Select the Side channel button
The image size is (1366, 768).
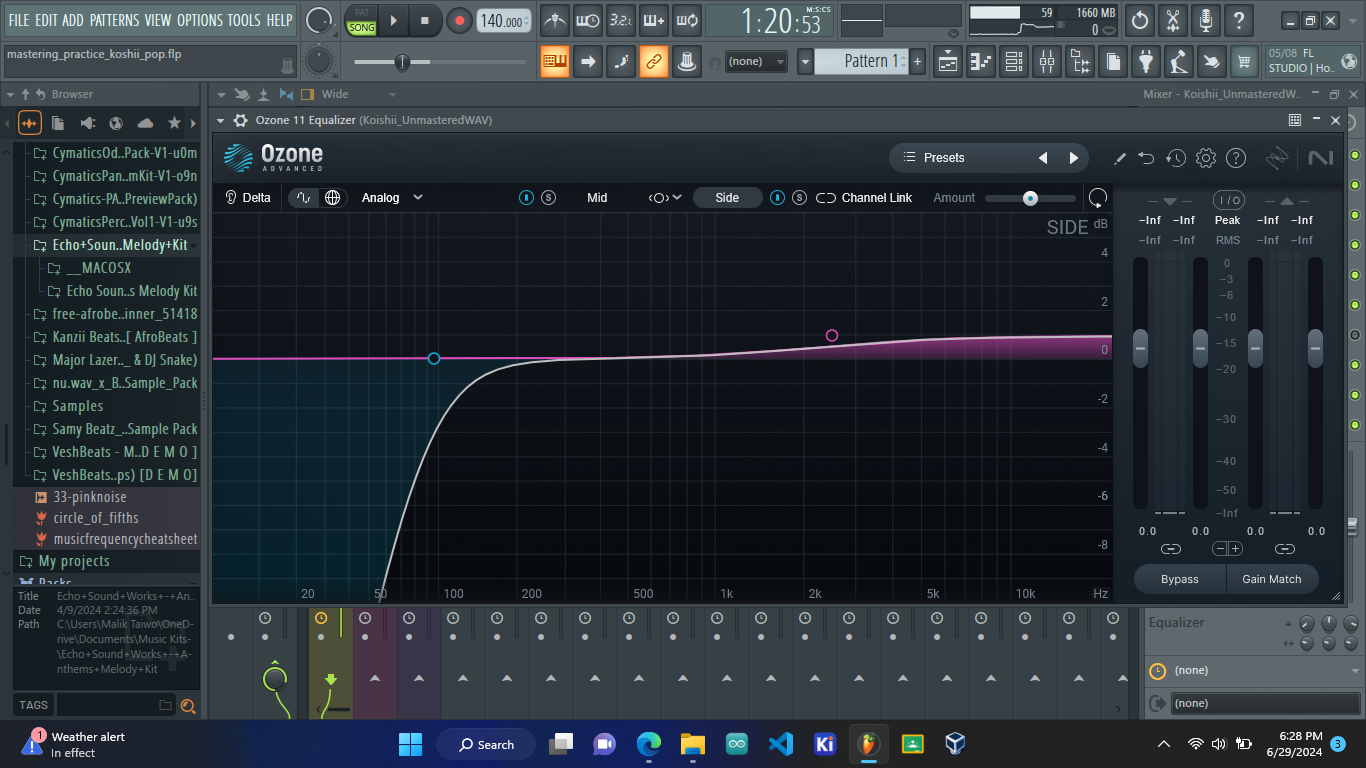[x=727, y=198]
